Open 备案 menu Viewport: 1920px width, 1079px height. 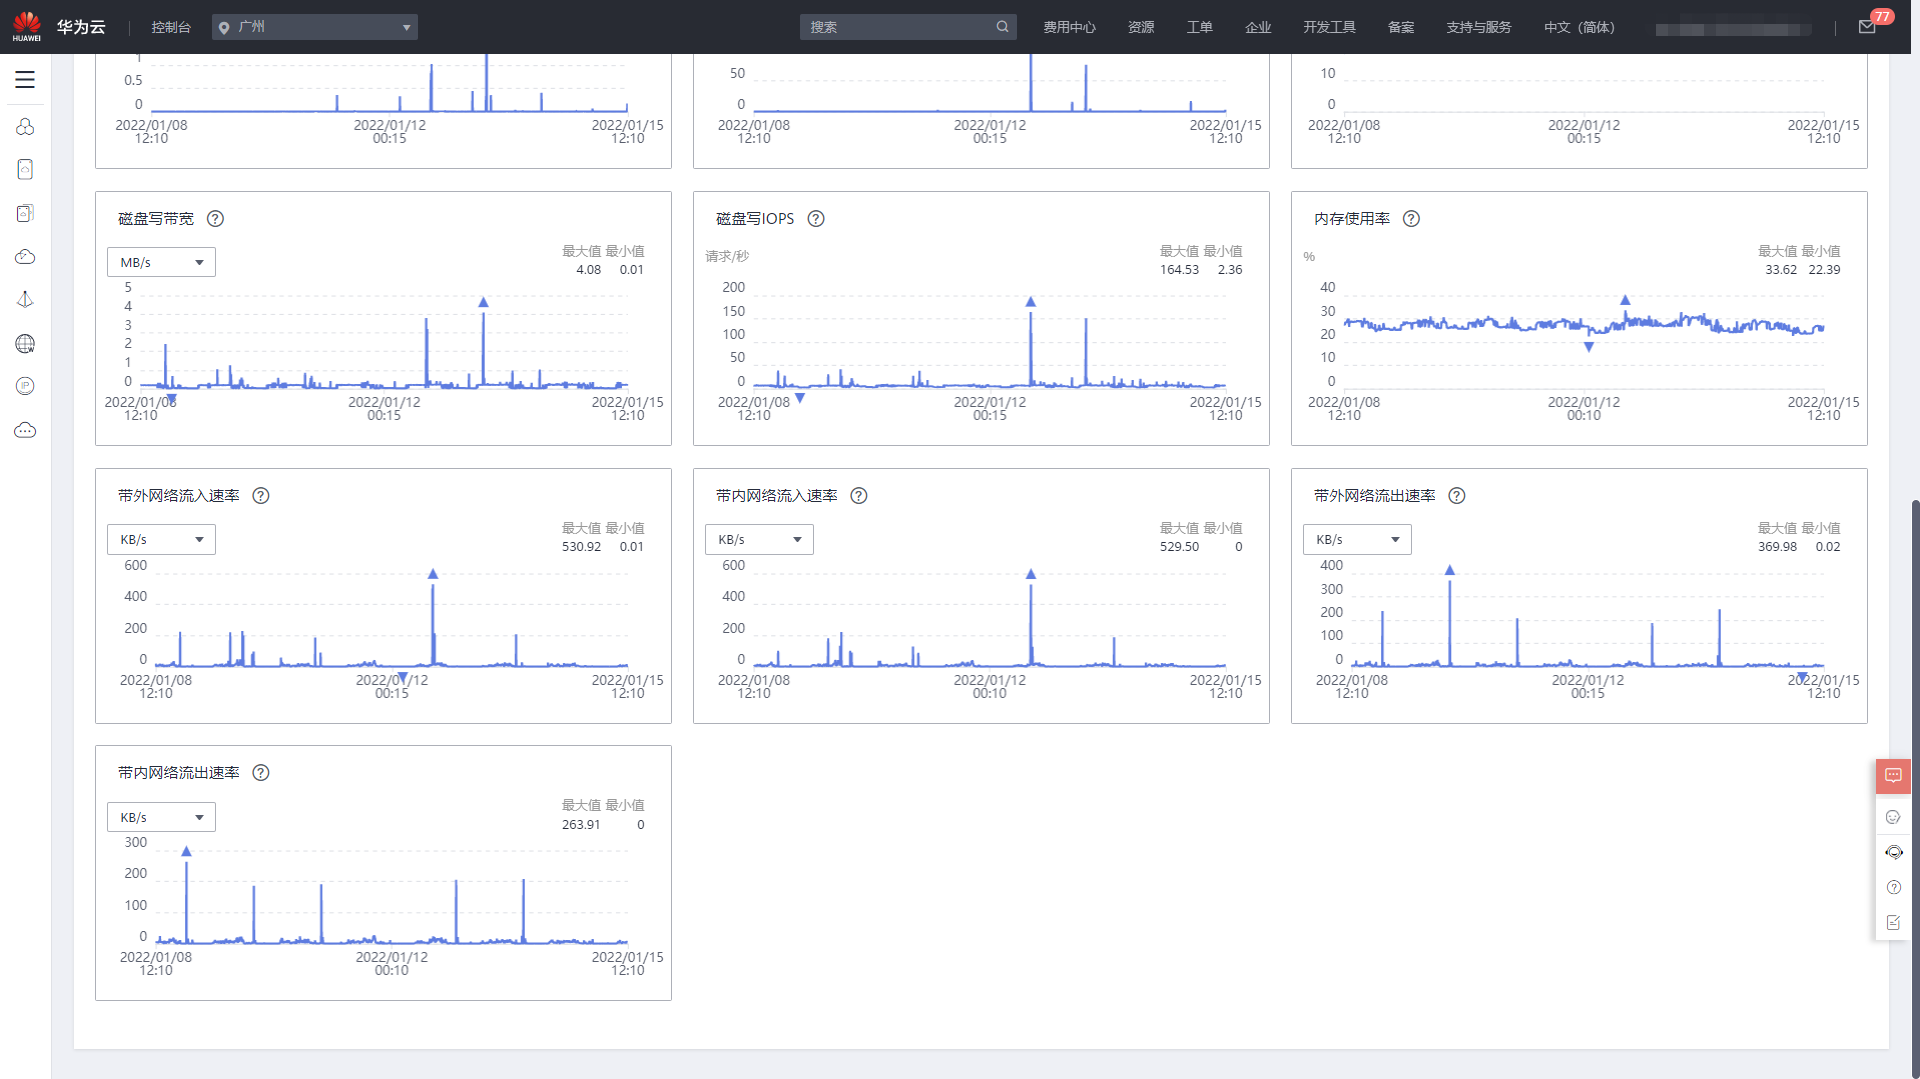click(1401, 27)
